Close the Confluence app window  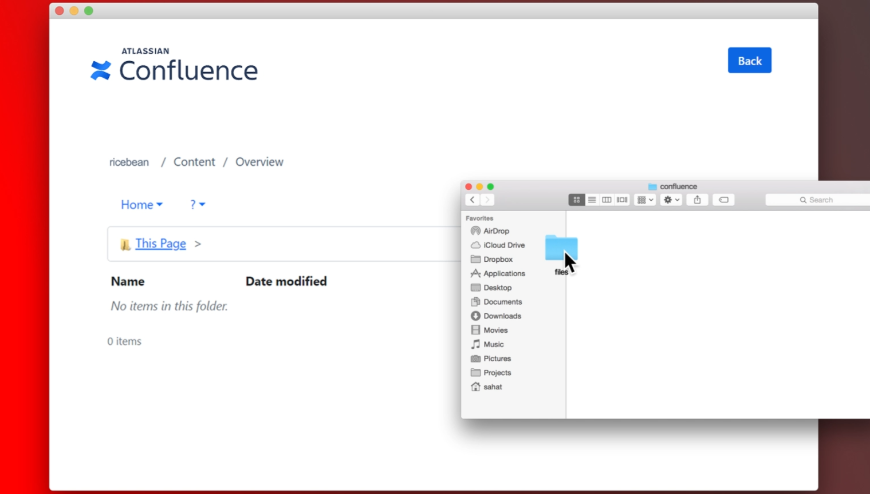(x=59, y=11)
